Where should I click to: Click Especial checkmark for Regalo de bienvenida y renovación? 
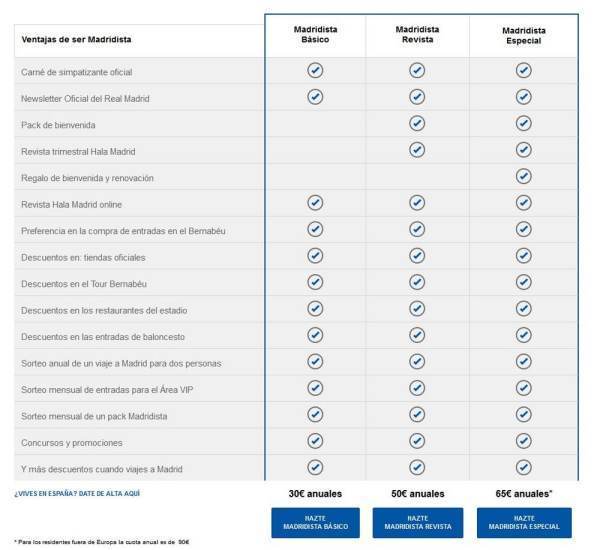(523, 176)
